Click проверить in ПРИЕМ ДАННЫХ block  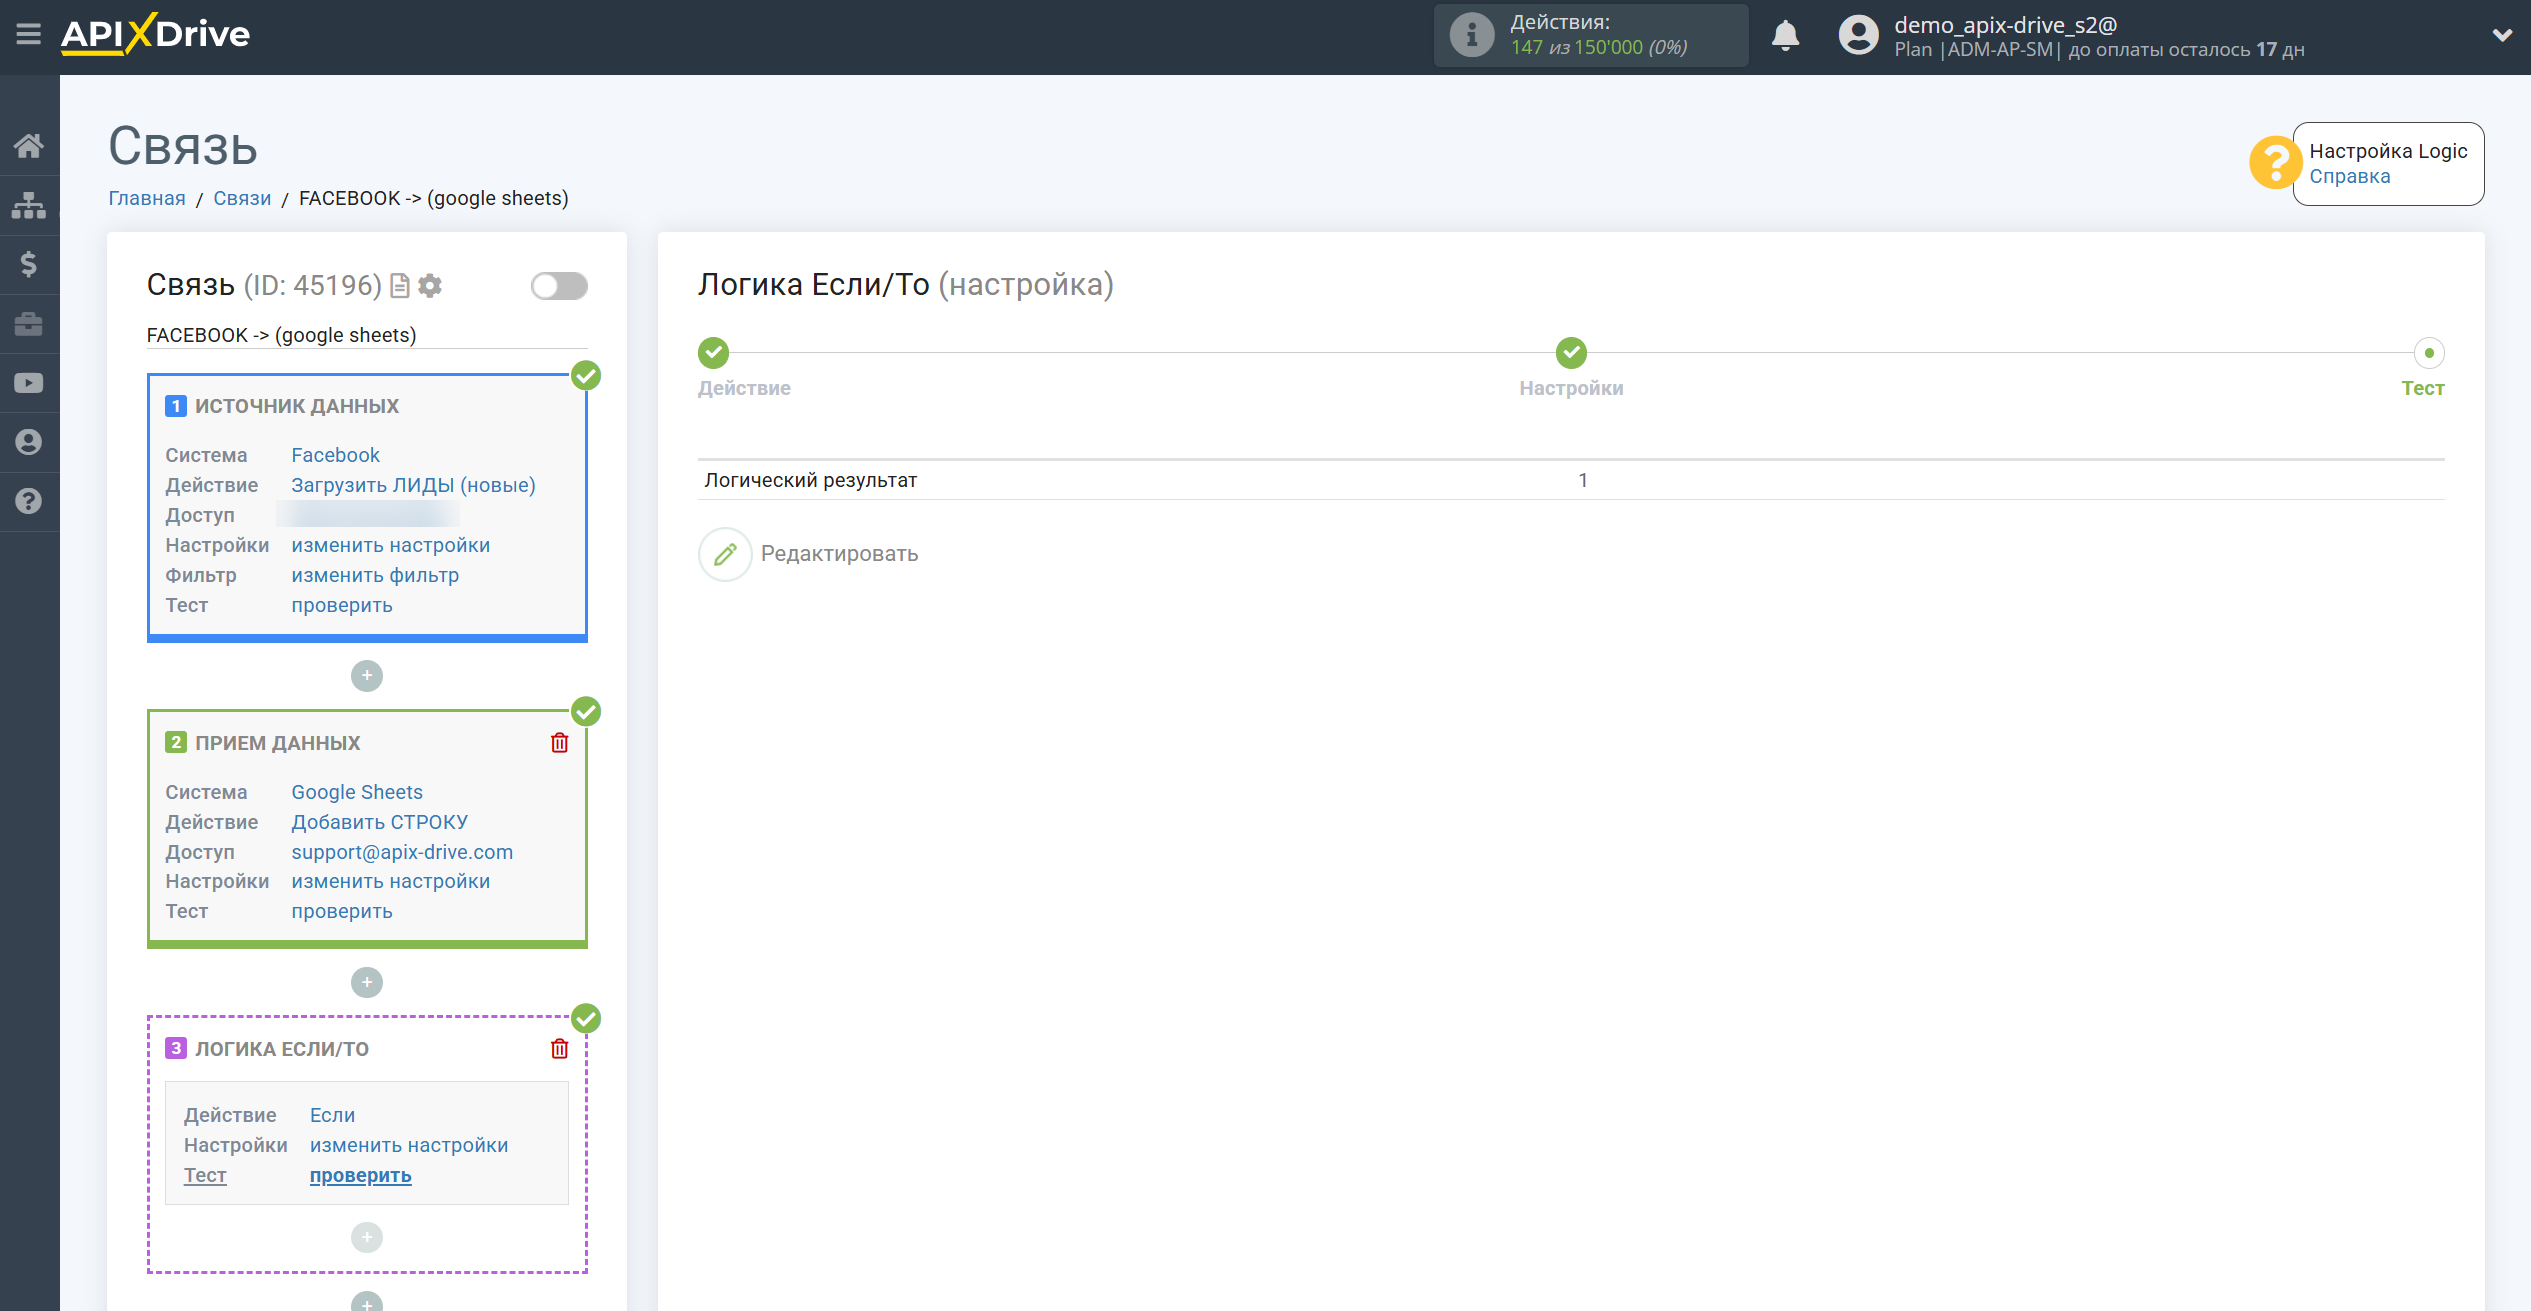click(x=342, y=911)
